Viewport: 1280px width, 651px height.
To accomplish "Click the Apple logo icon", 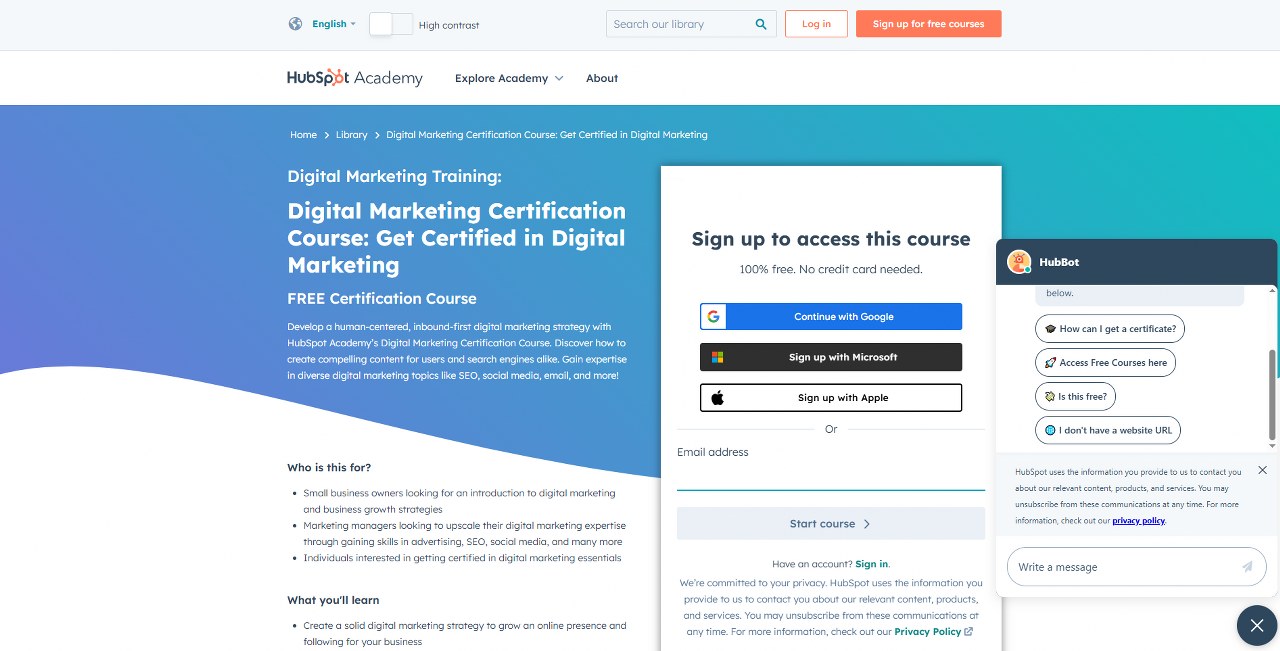I will point(717,398).
